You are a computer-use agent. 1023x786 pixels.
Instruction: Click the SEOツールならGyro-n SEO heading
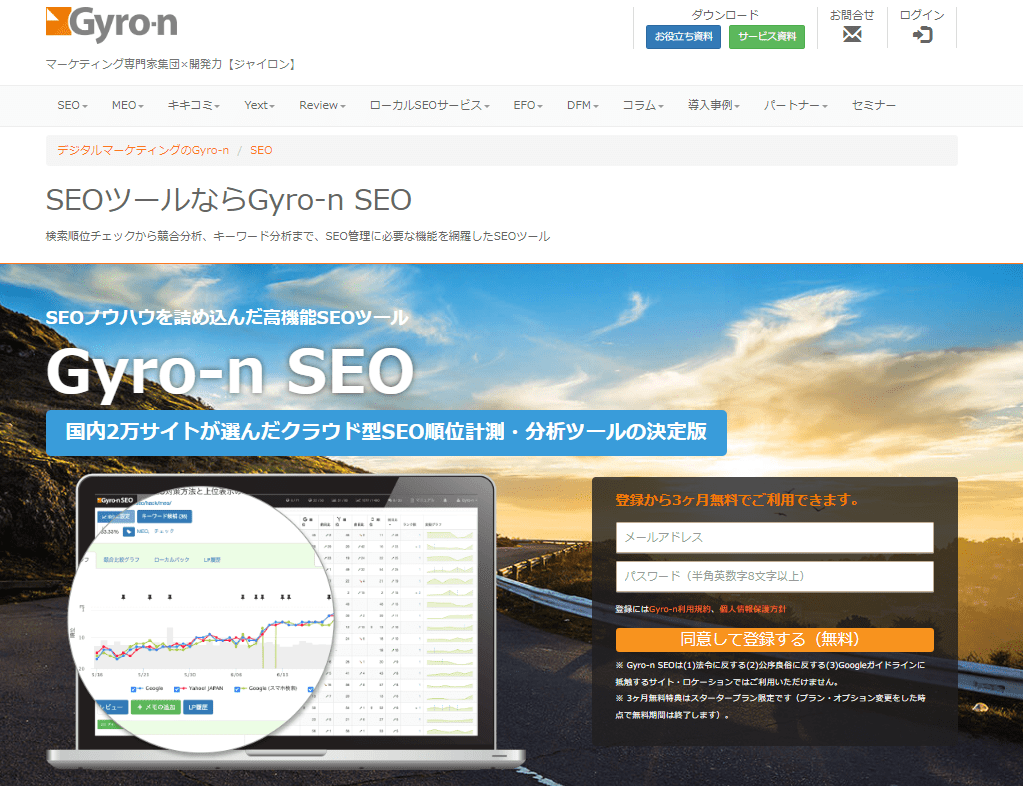click(x=228, y=200)
